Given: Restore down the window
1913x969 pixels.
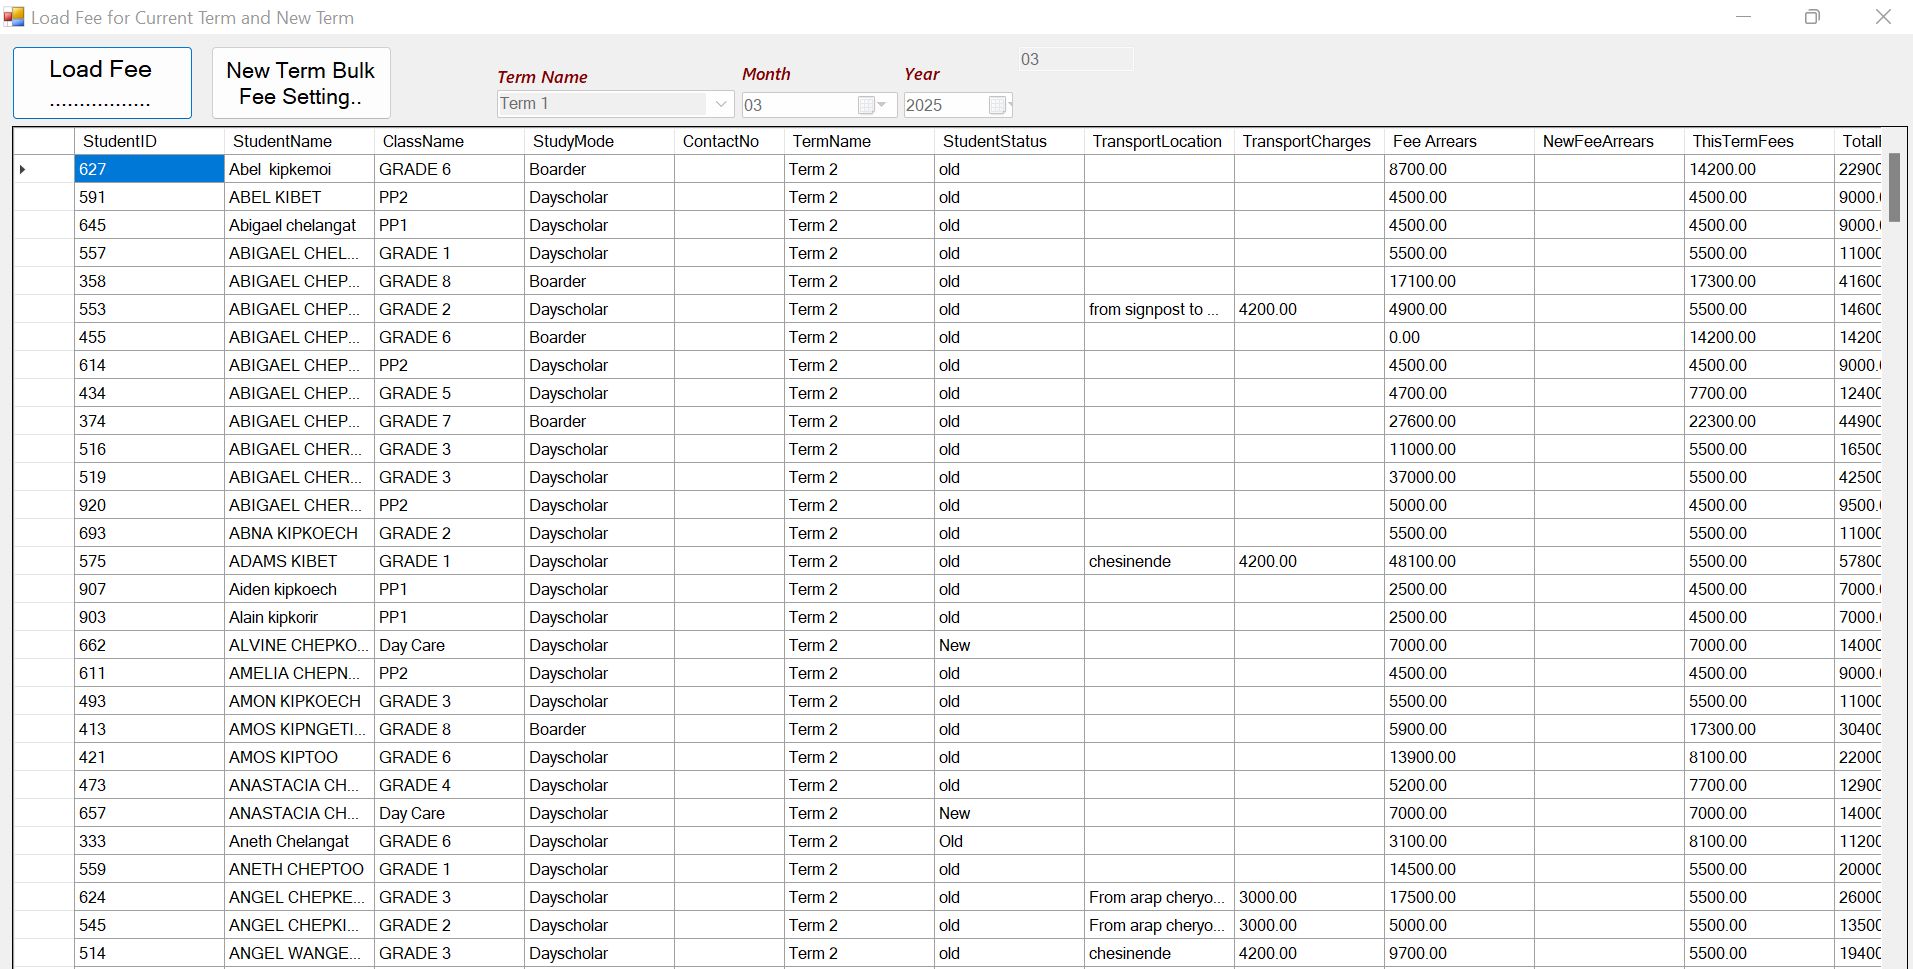Looking at the screenshot, I should click(1812, 17).
